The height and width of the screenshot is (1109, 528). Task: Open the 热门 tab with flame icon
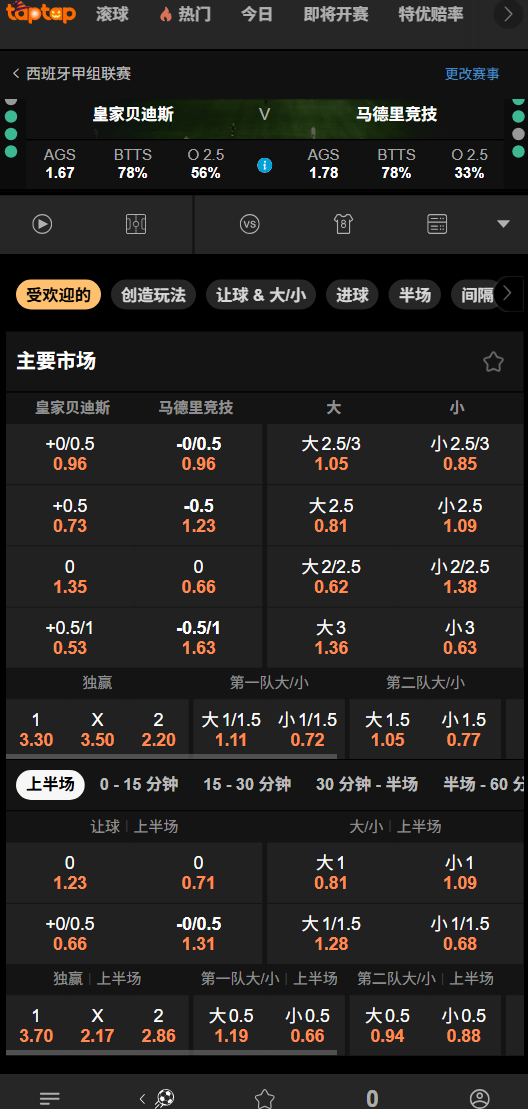click(185, 14)
